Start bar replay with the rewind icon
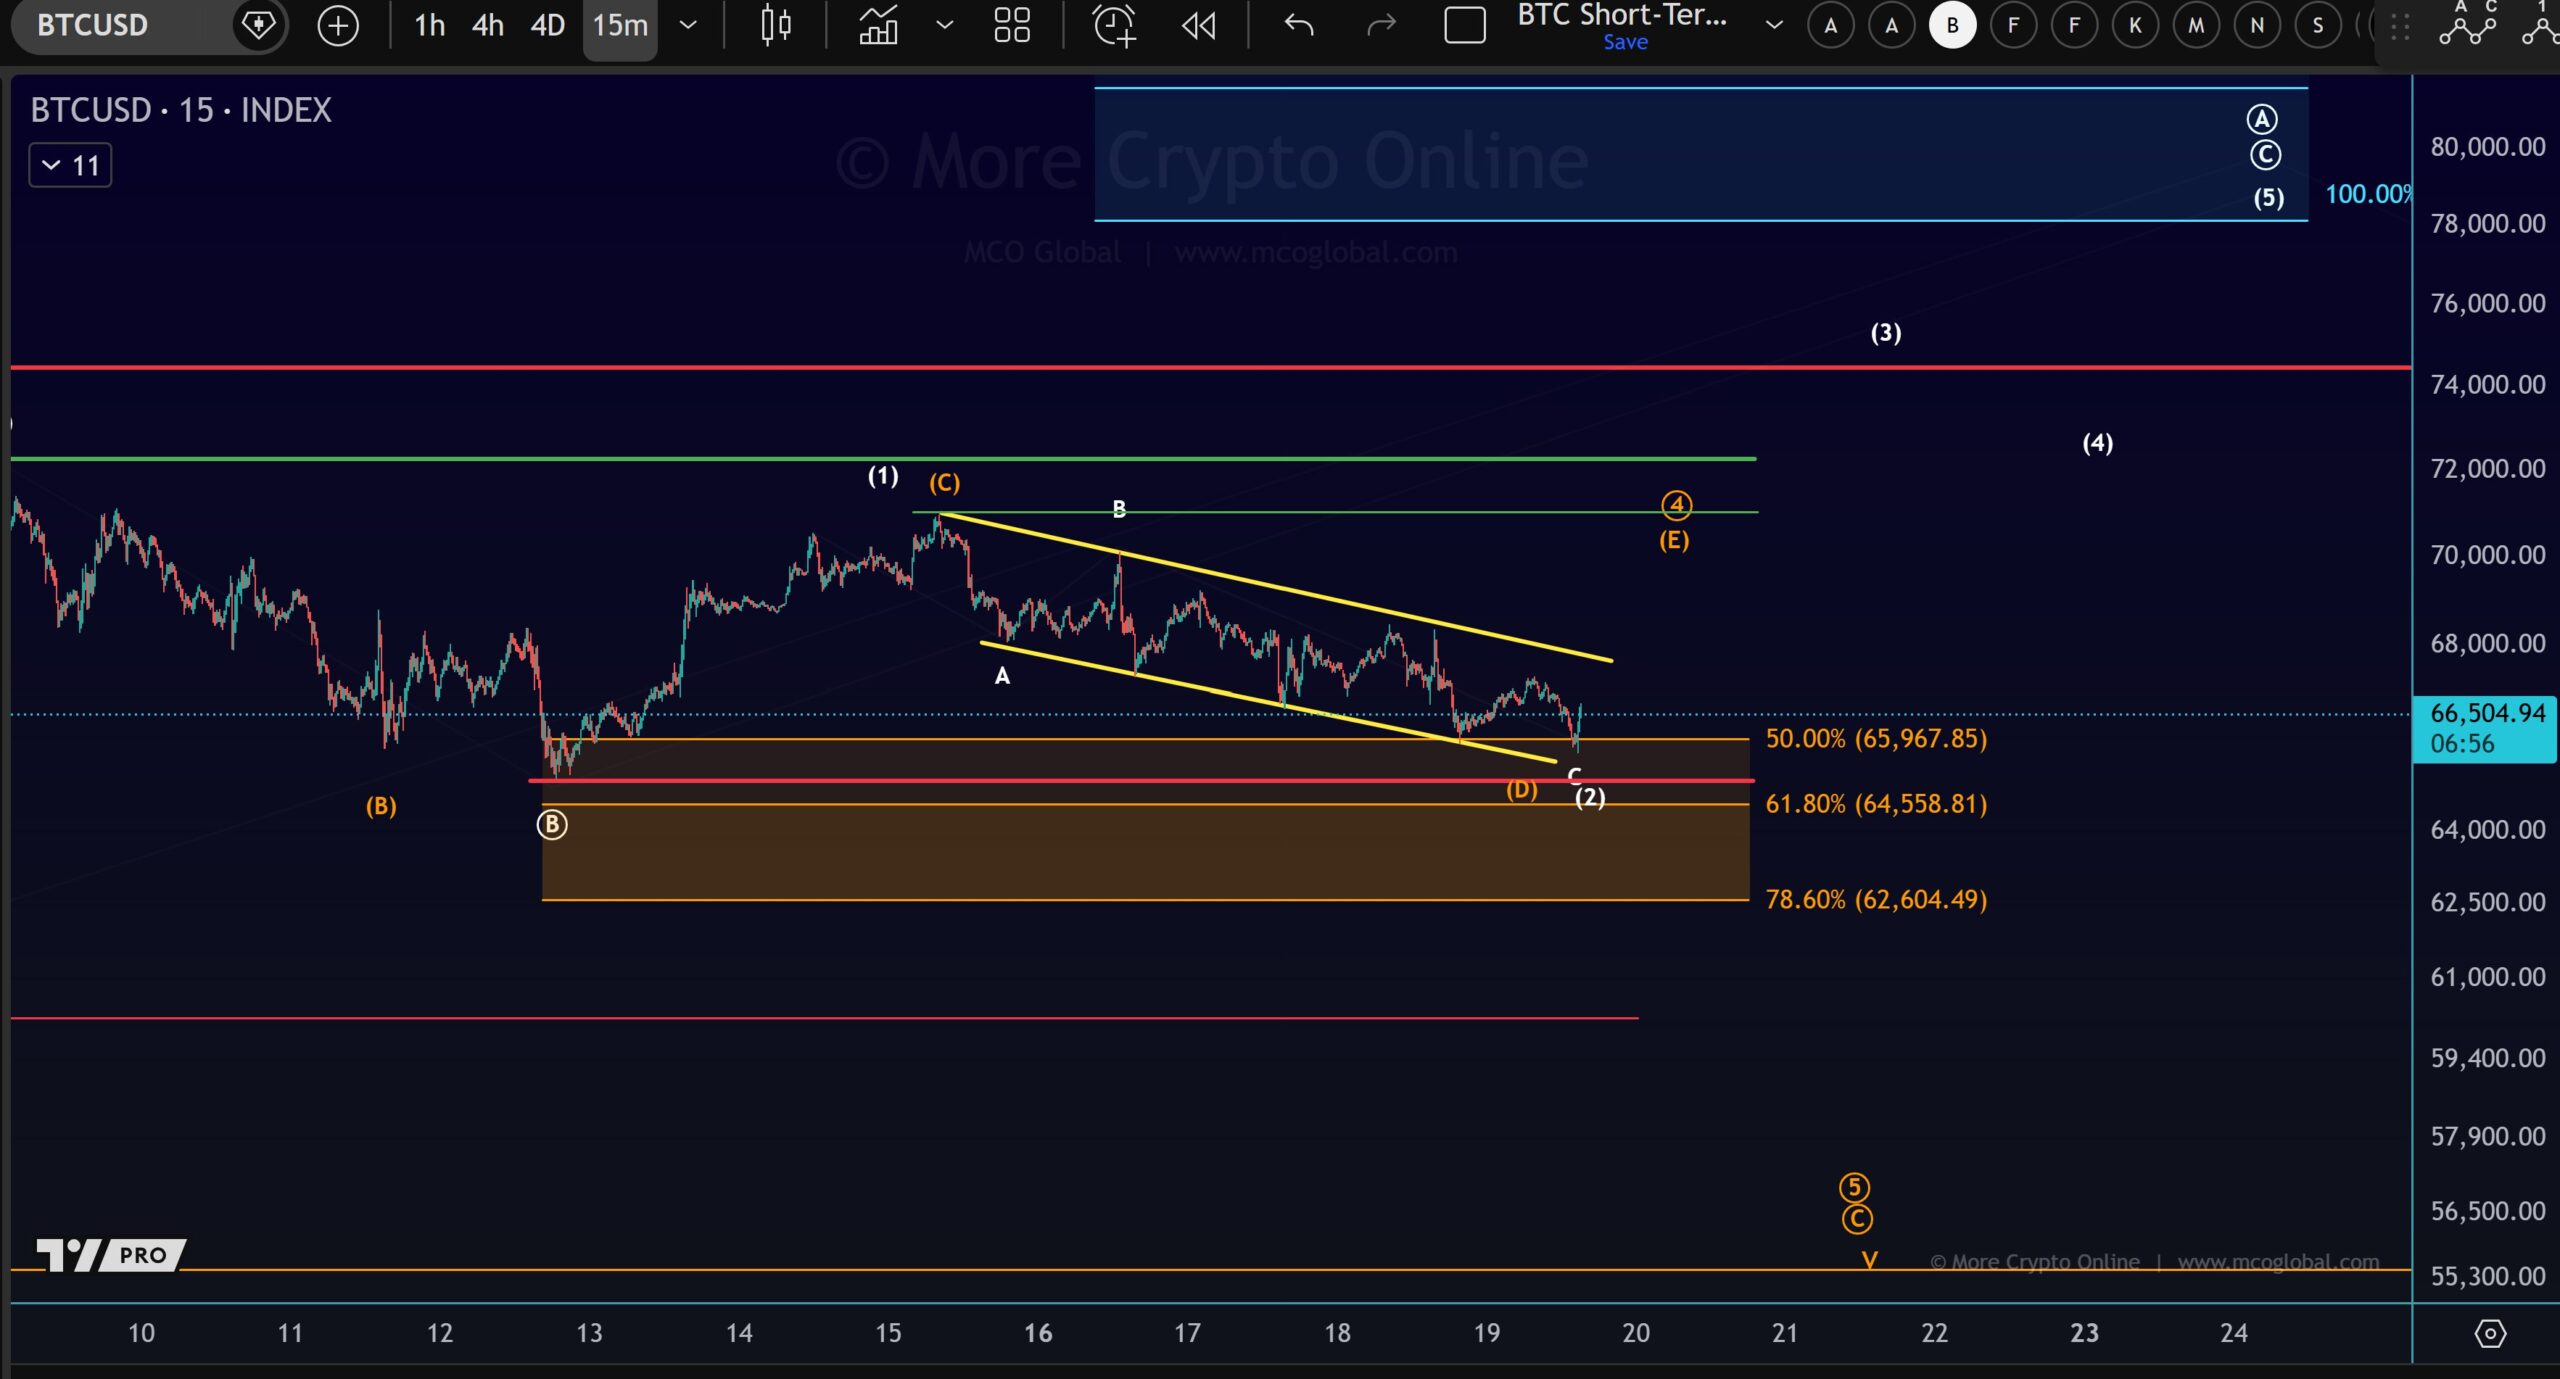This screenshot has width=2560, height=1379. [1200, 25]
